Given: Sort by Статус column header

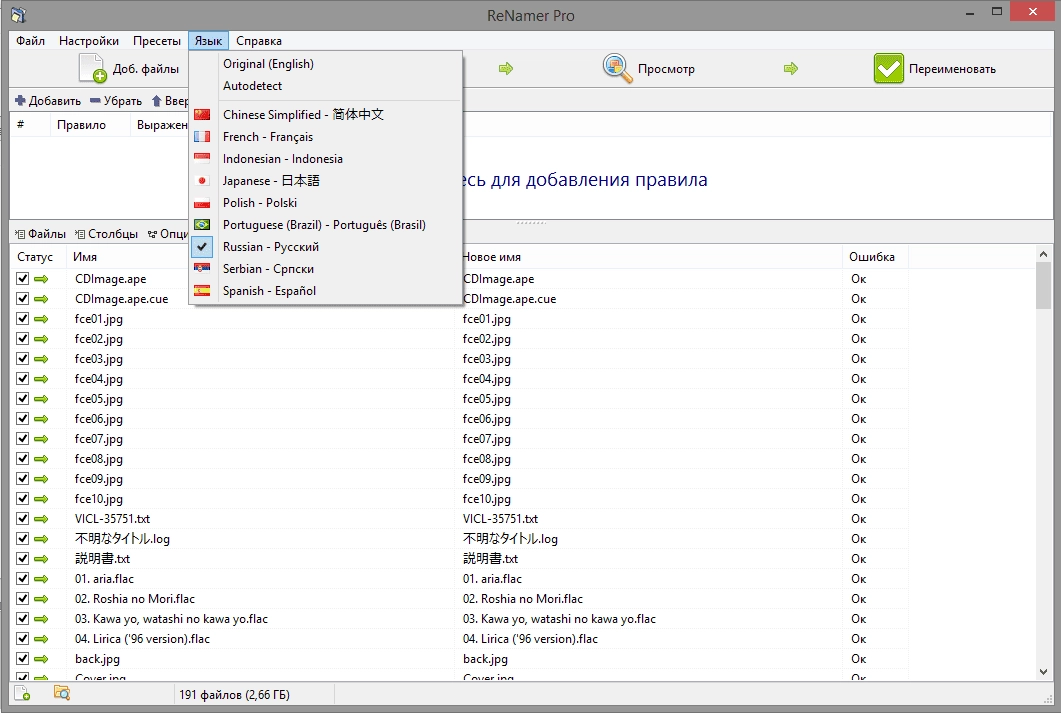Looking at the screenshot, I should click(x=38, y=257).
